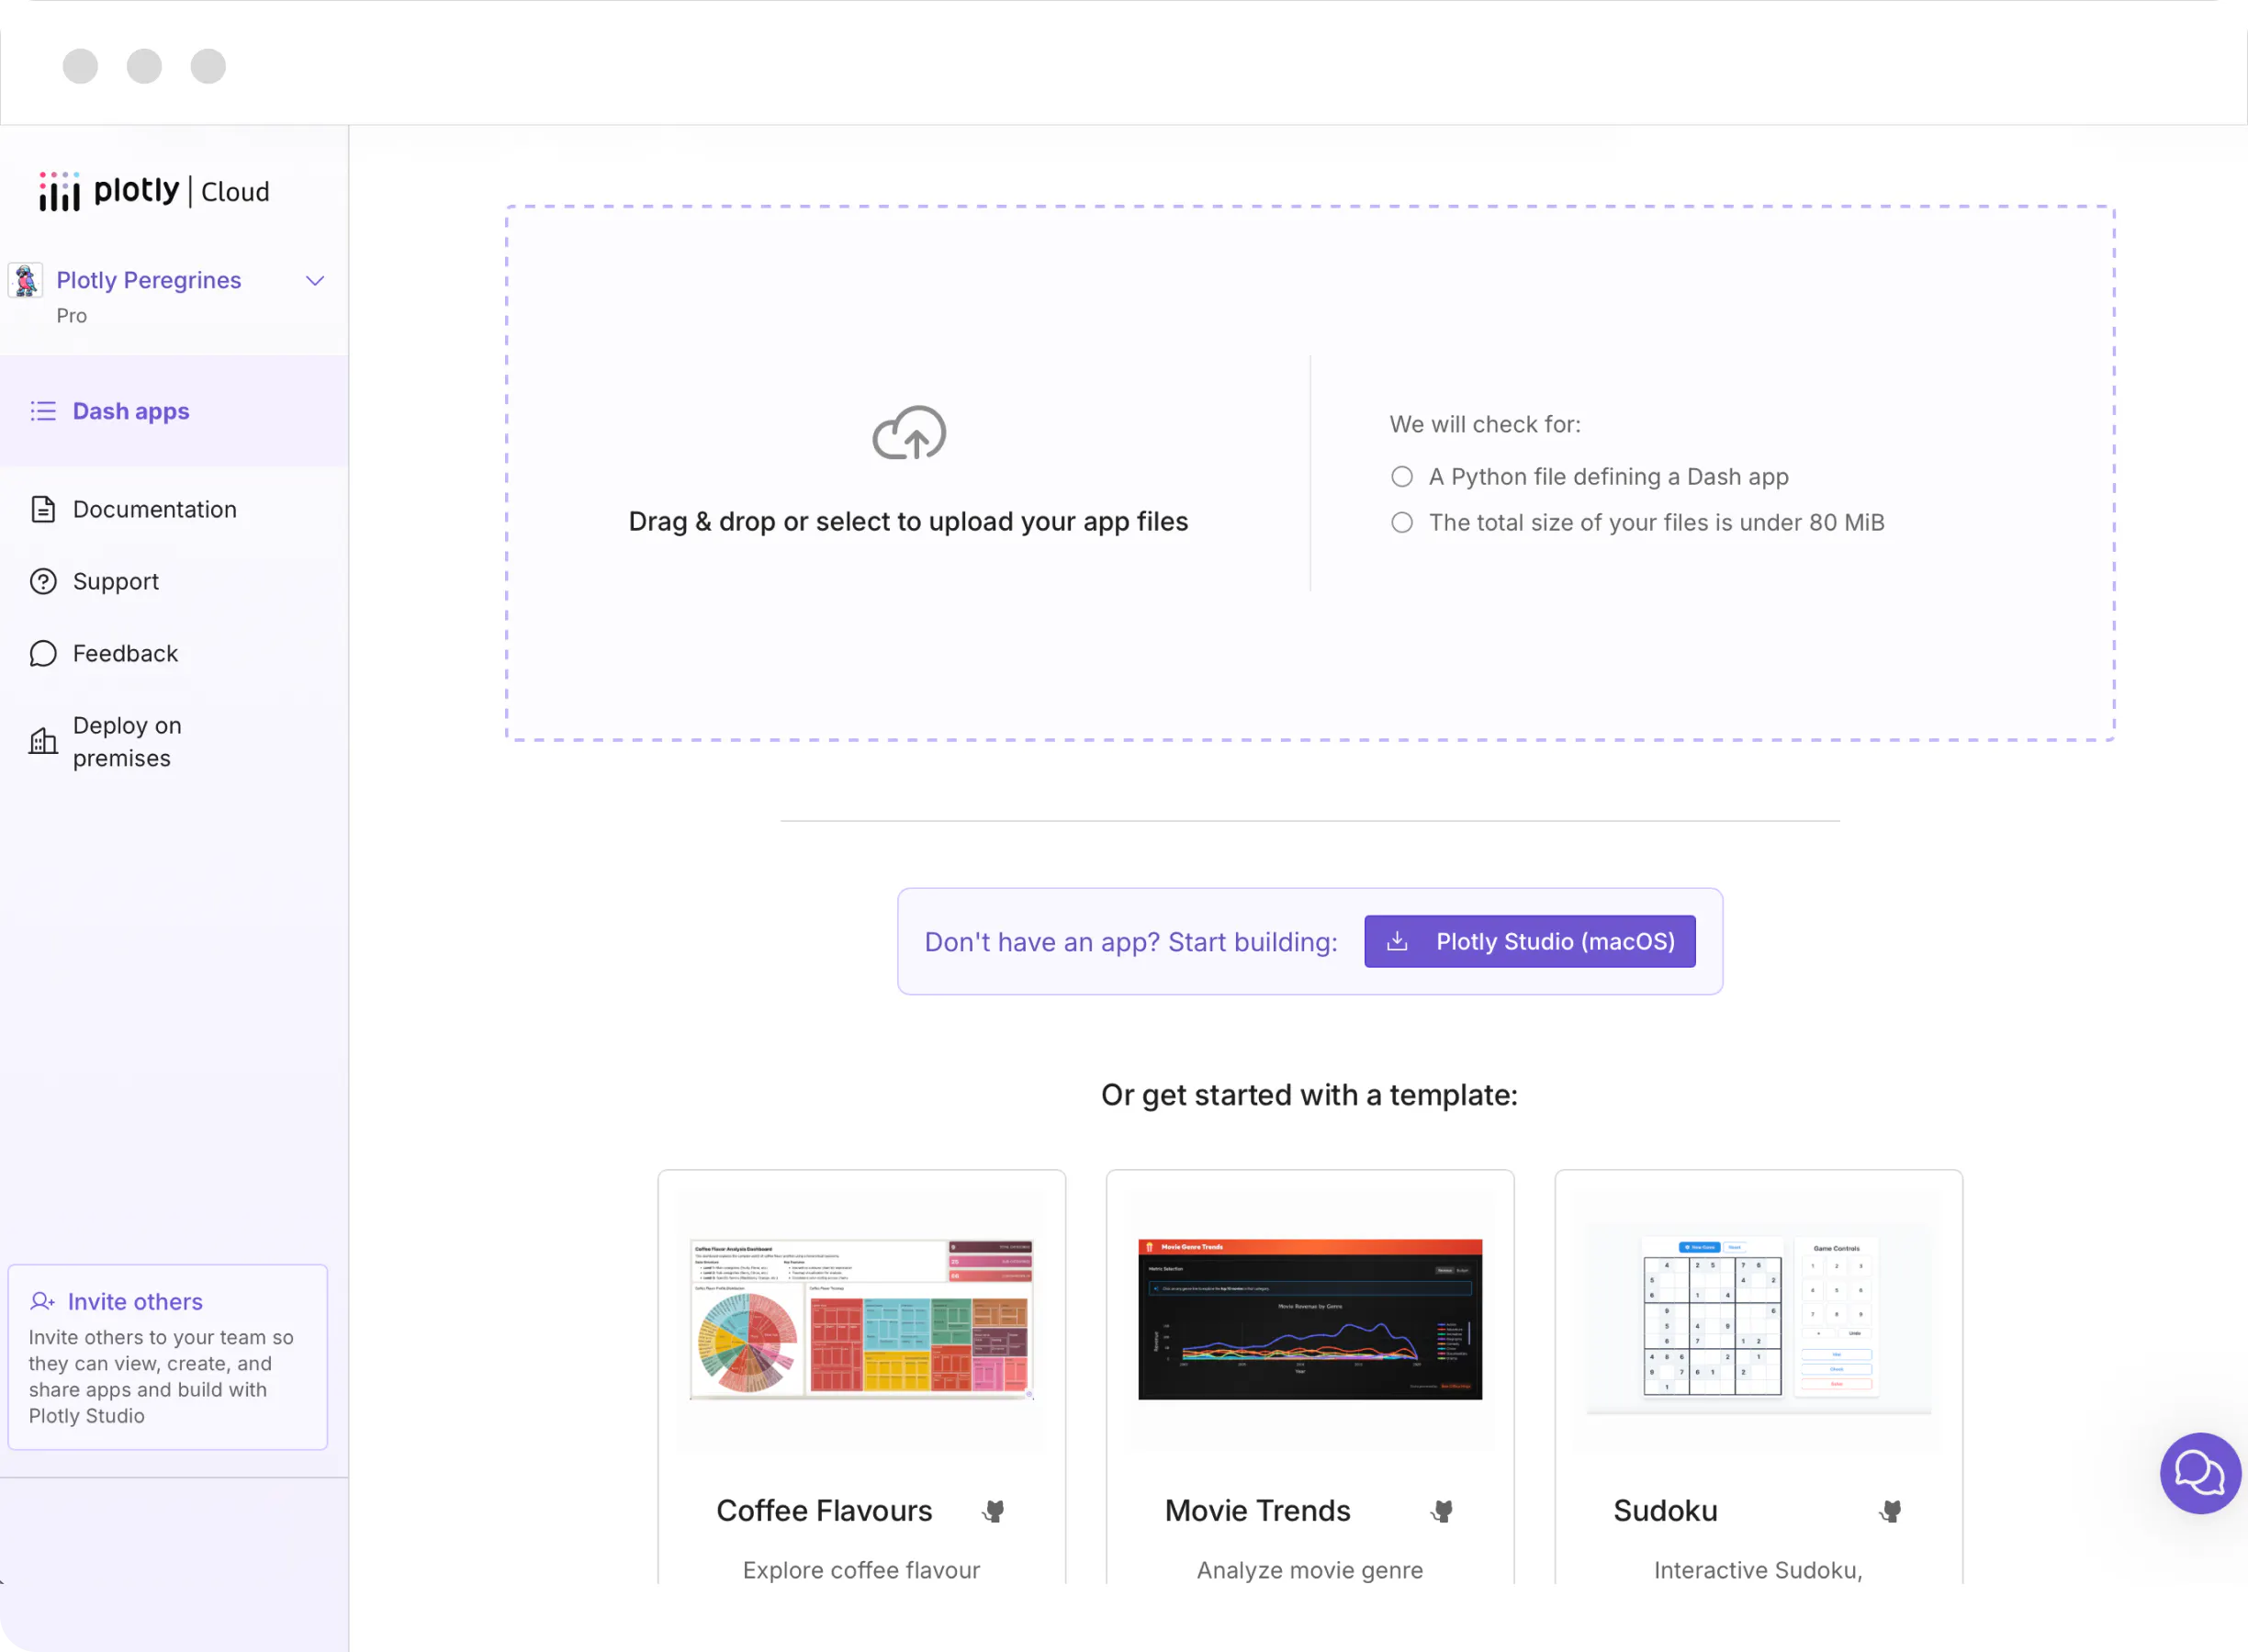Open Deploy on premises in sidebar

pyautogui.click(x=128, y=741)
